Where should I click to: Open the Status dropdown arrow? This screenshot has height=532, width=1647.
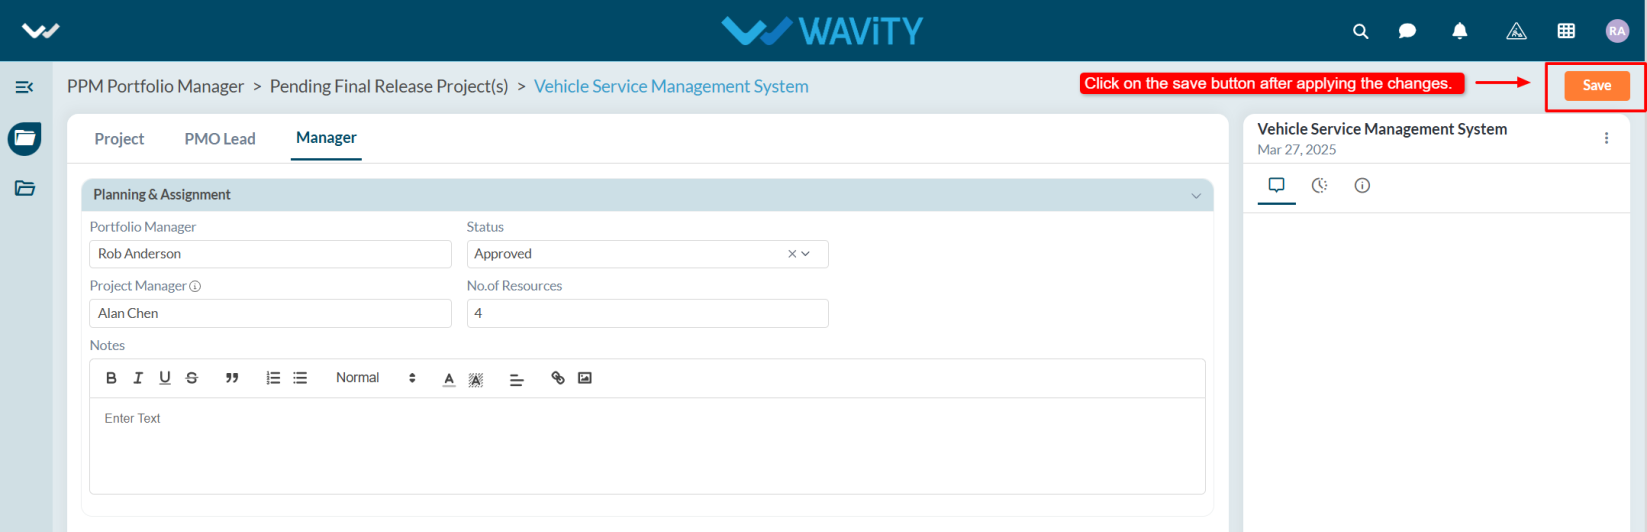point(806,254)
